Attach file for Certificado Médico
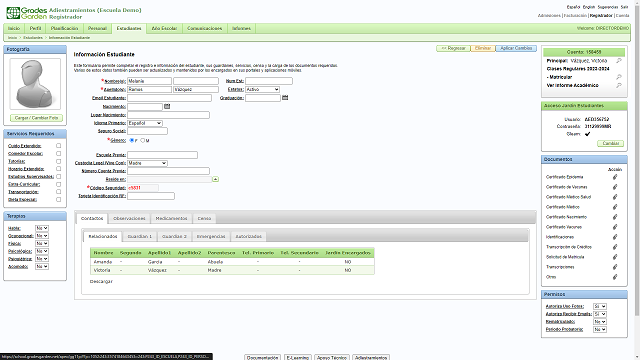640x360 pixels. coord(615,207)
